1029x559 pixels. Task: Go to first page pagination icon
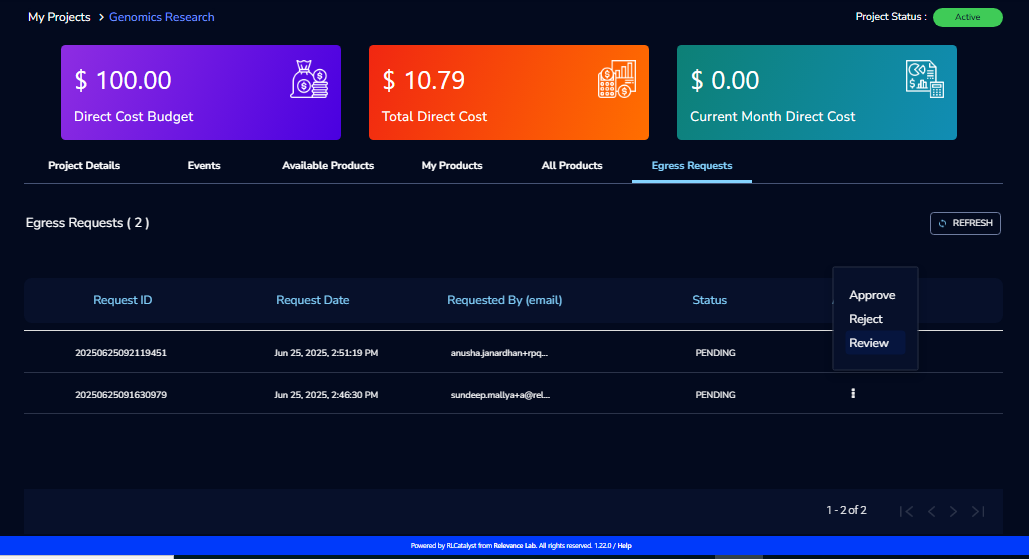906,511
